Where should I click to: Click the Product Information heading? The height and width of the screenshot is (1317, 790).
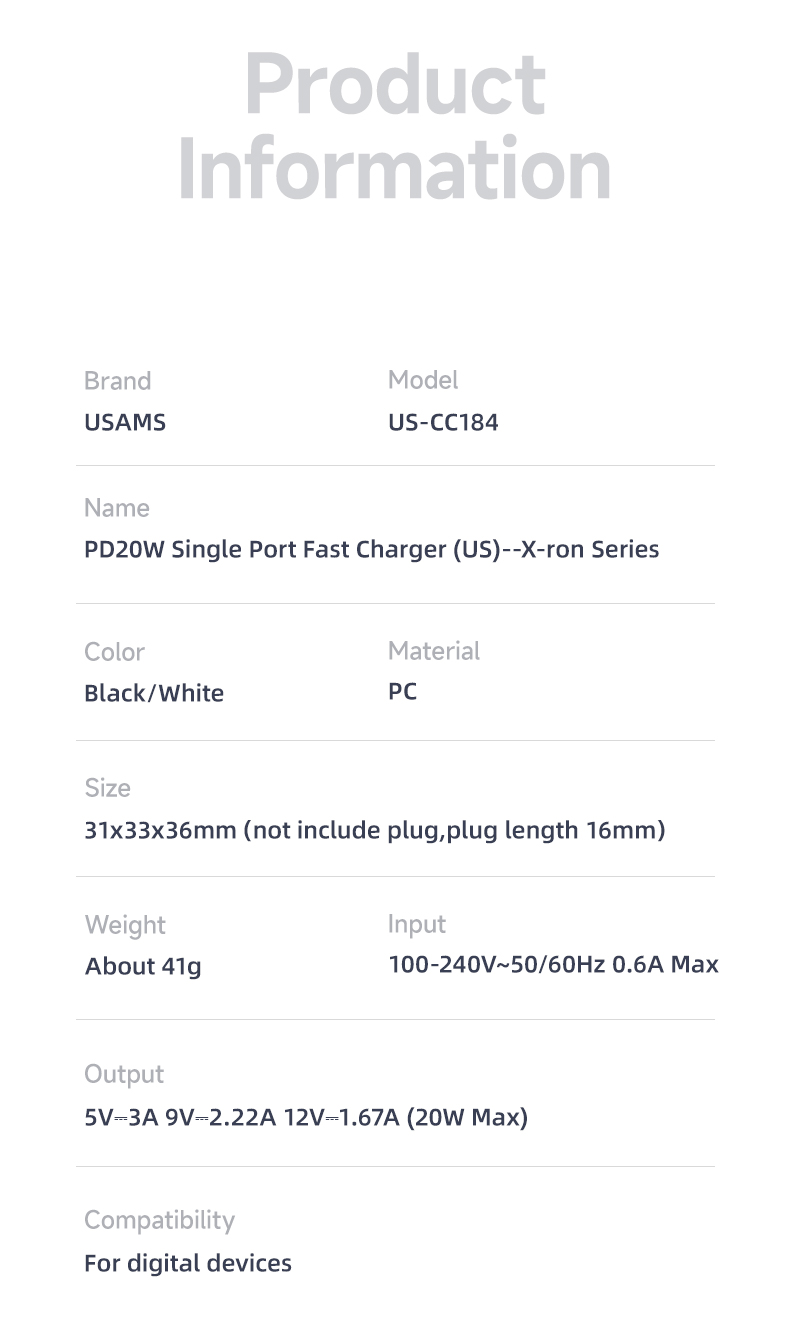395,126
